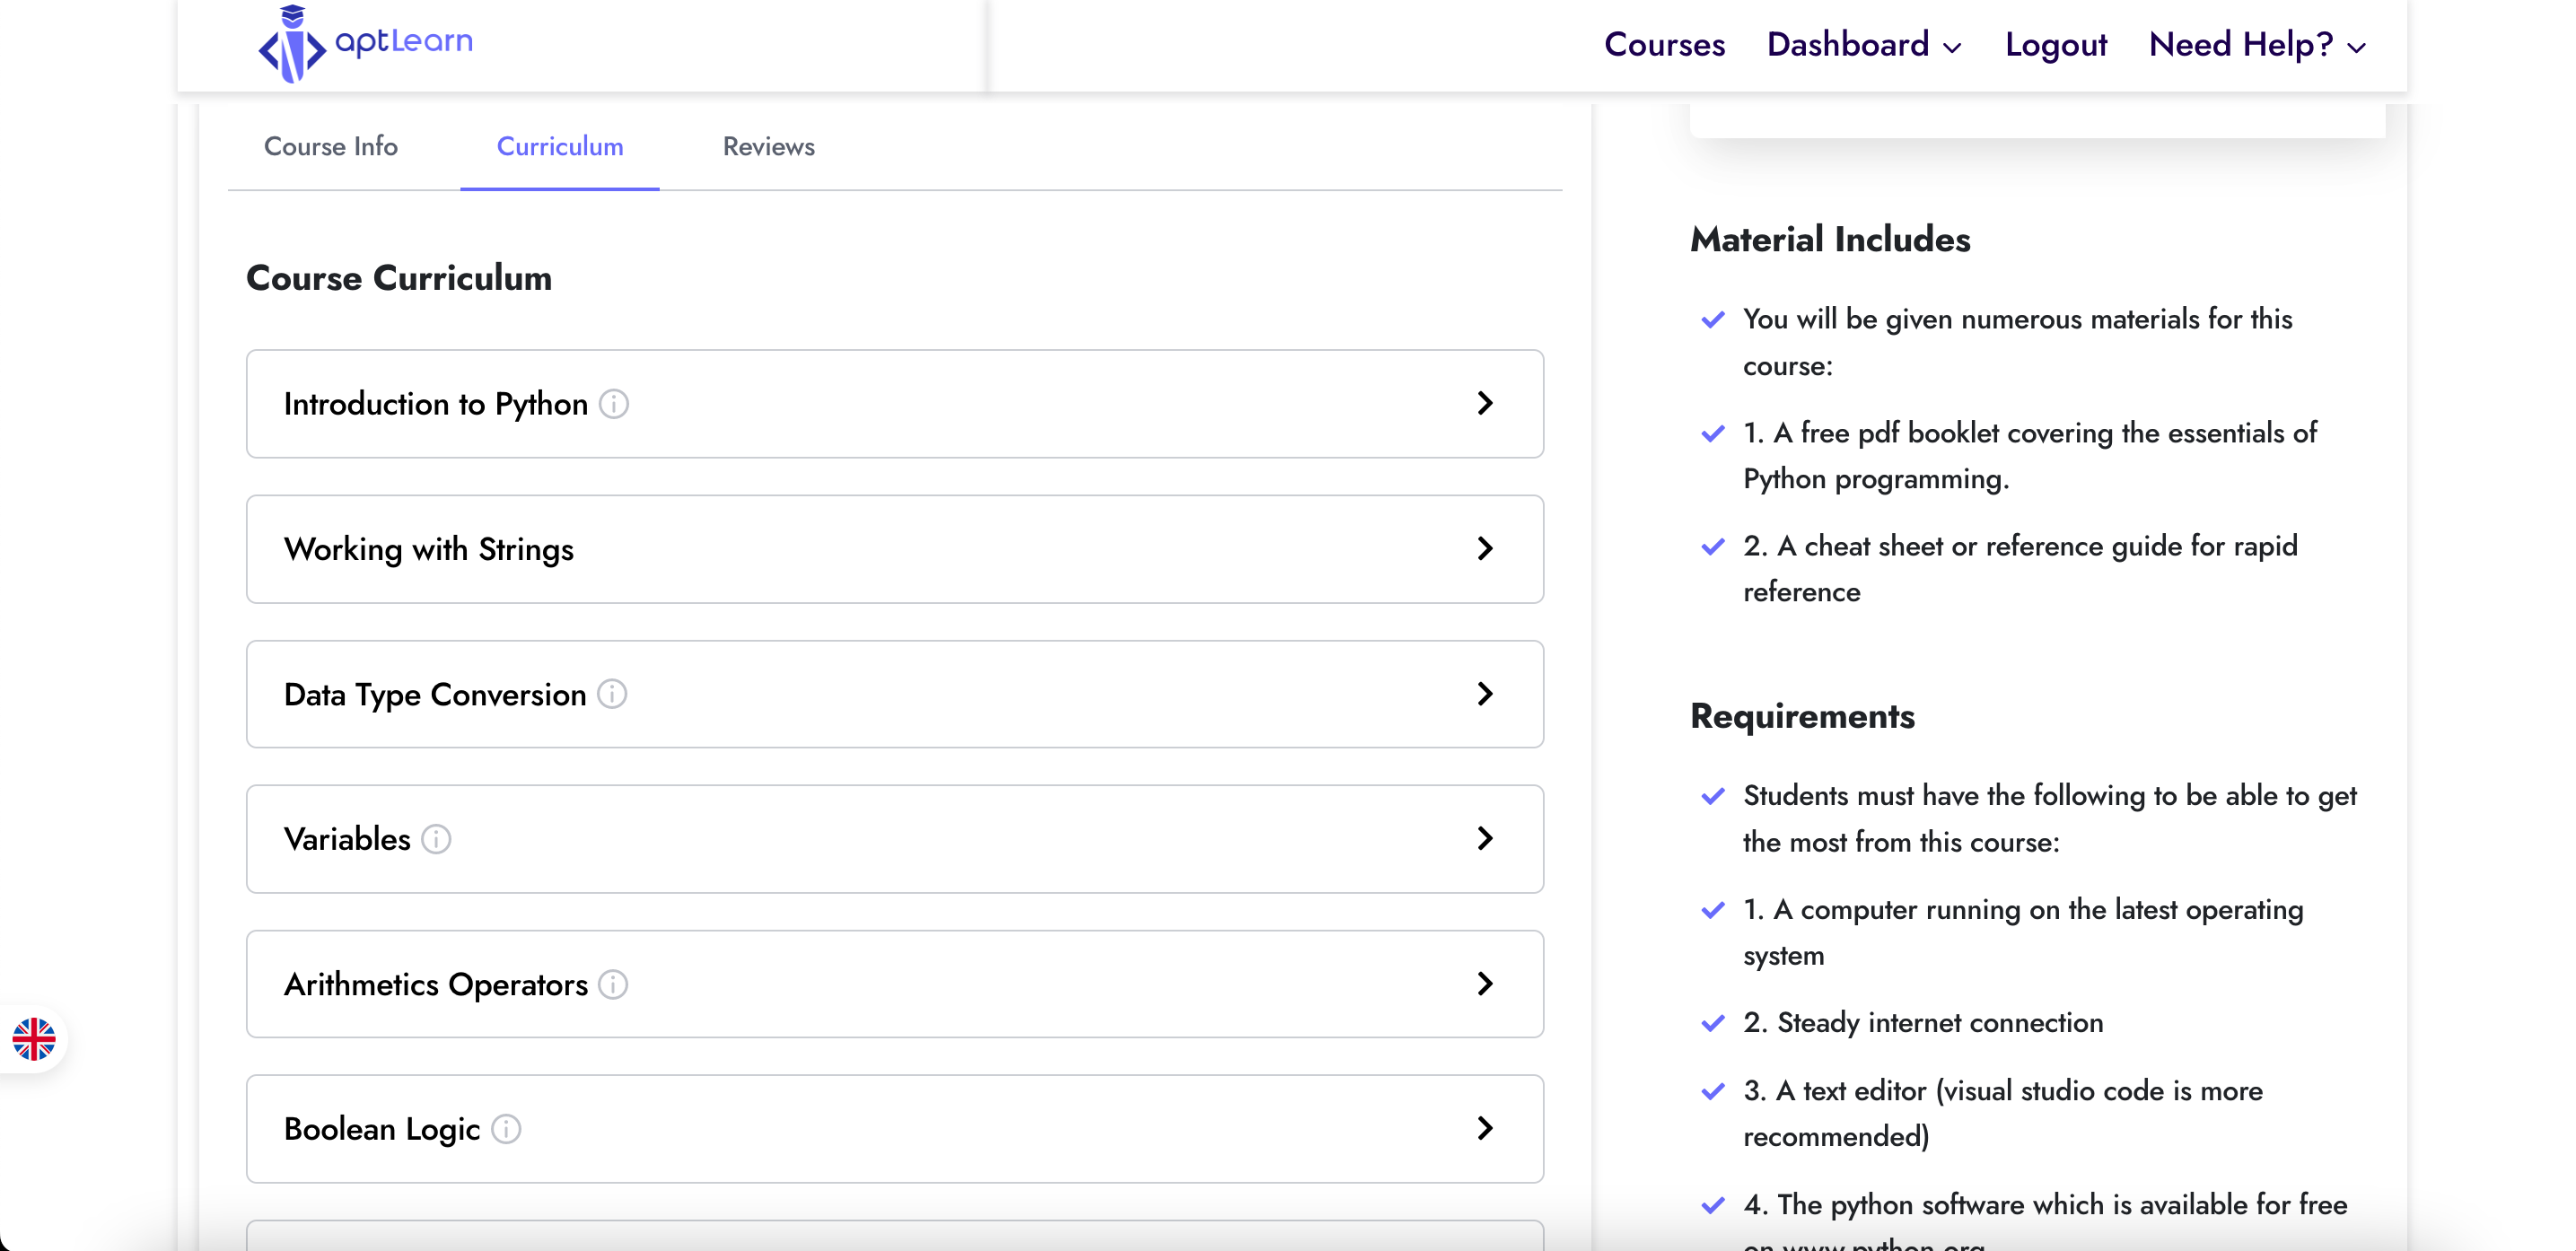Click the aptLearn logo

pos(365,44)
